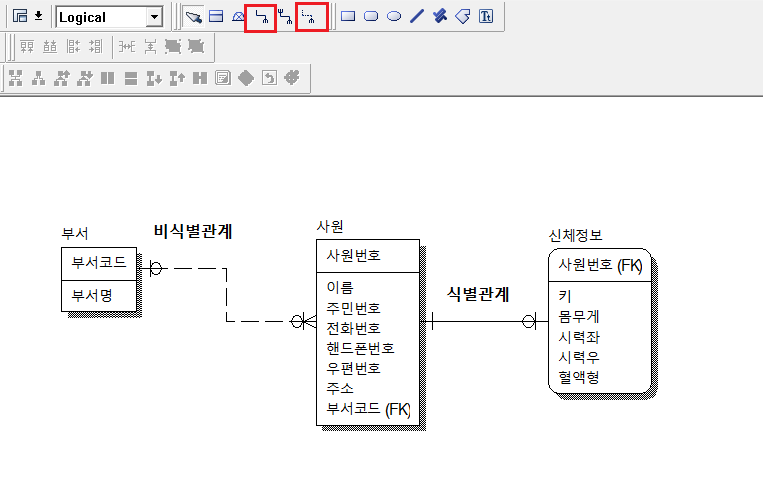Select the 키 attribute

coord(564,296)
